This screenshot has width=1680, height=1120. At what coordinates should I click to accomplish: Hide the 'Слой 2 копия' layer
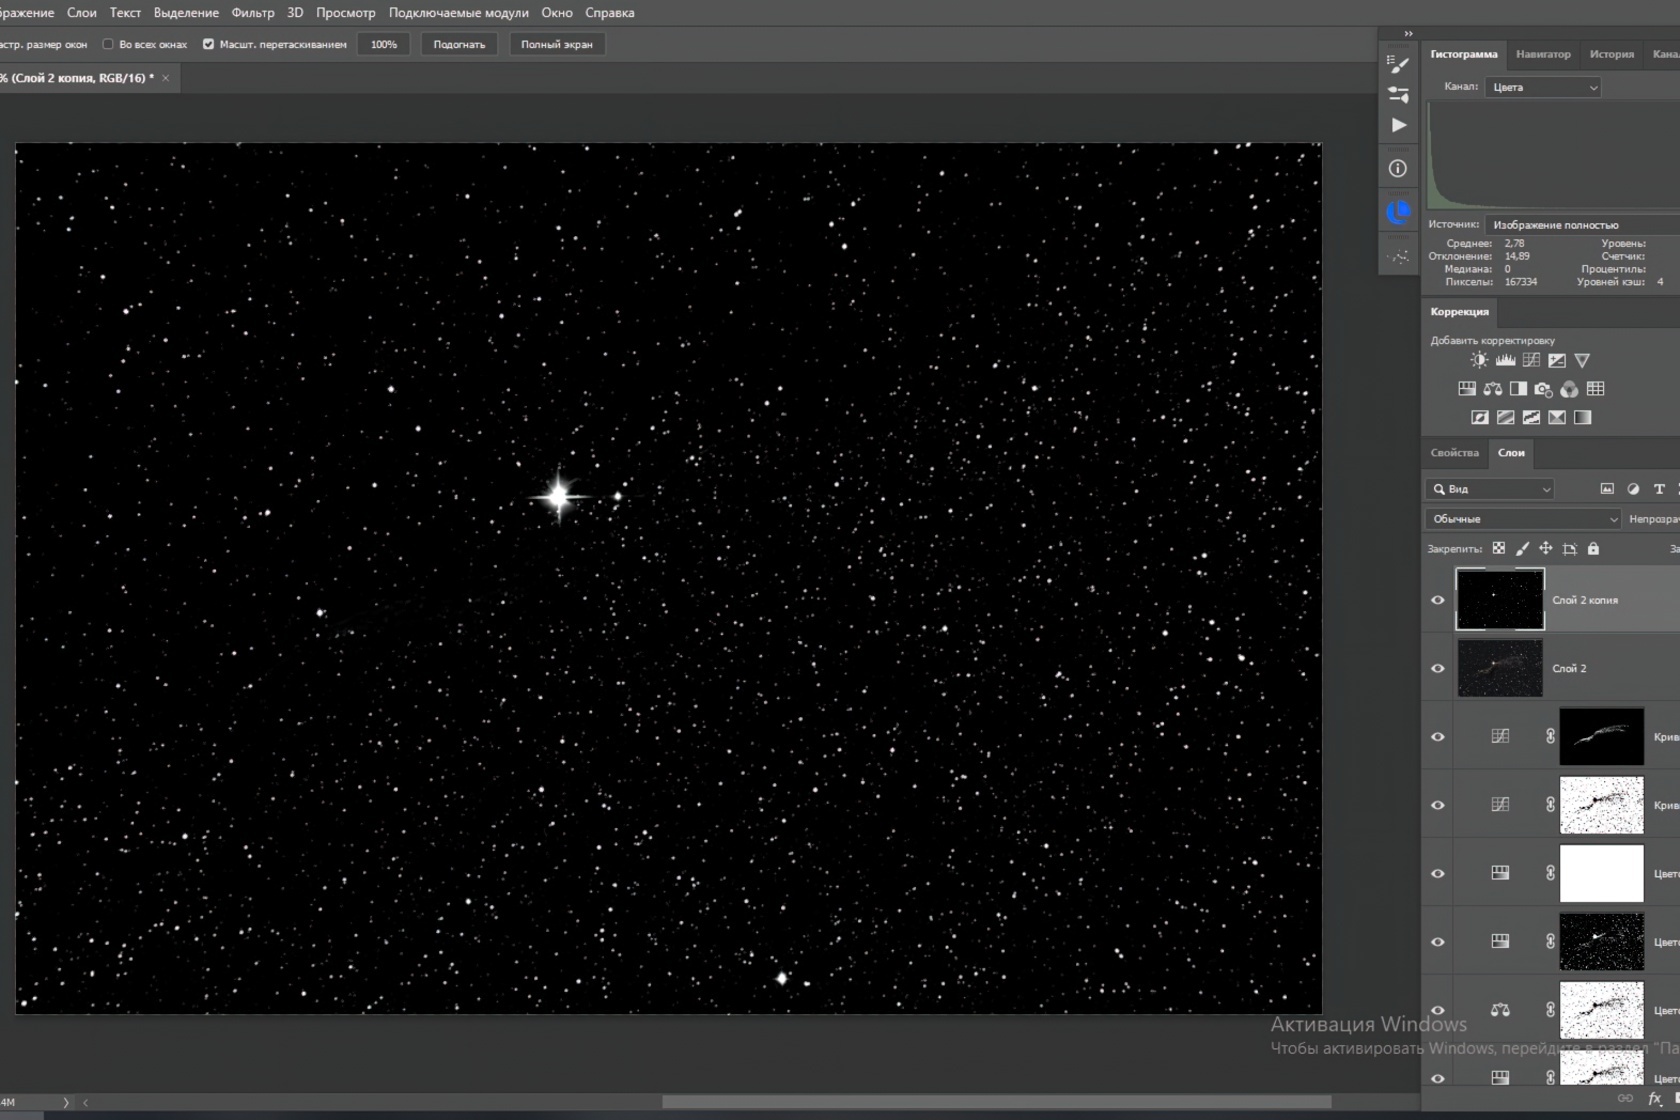(1438, 600)
